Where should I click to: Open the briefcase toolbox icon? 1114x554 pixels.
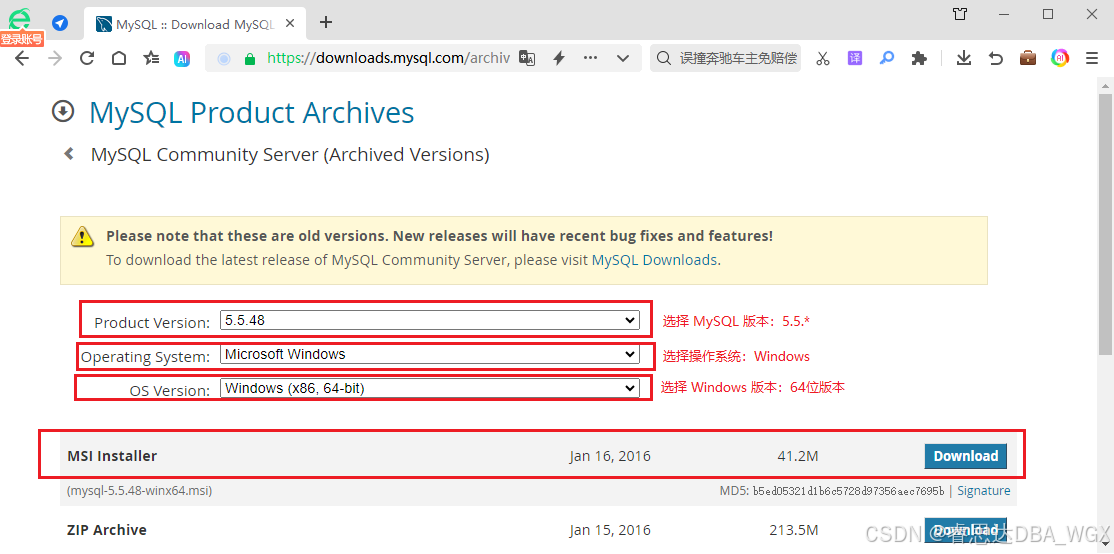1028,58
